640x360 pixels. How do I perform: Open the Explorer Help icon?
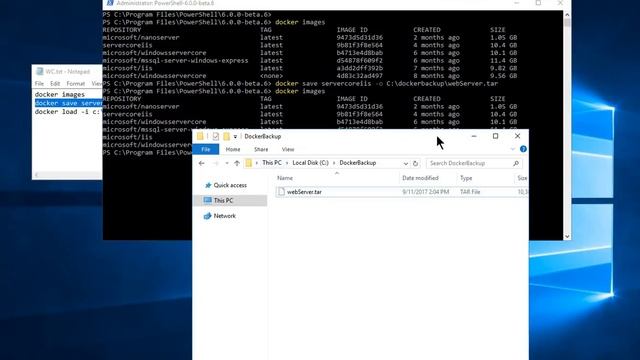tap(523, 149)
